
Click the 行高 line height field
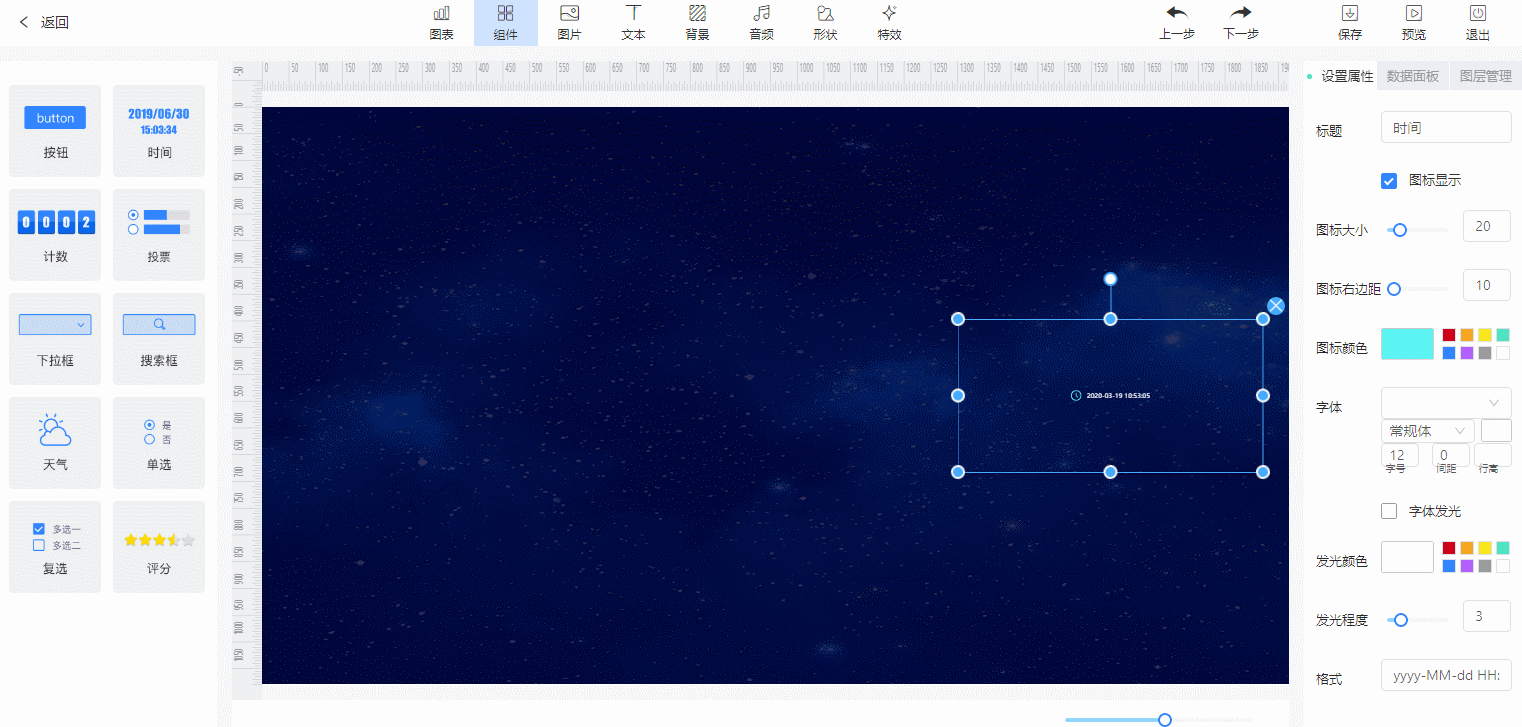click(x=1493, y=455)
